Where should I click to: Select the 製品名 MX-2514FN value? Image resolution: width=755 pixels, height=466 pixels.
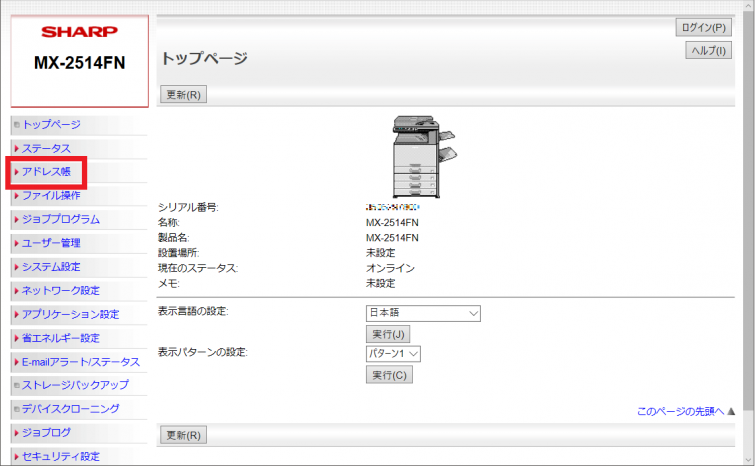[x=392, y=238]
